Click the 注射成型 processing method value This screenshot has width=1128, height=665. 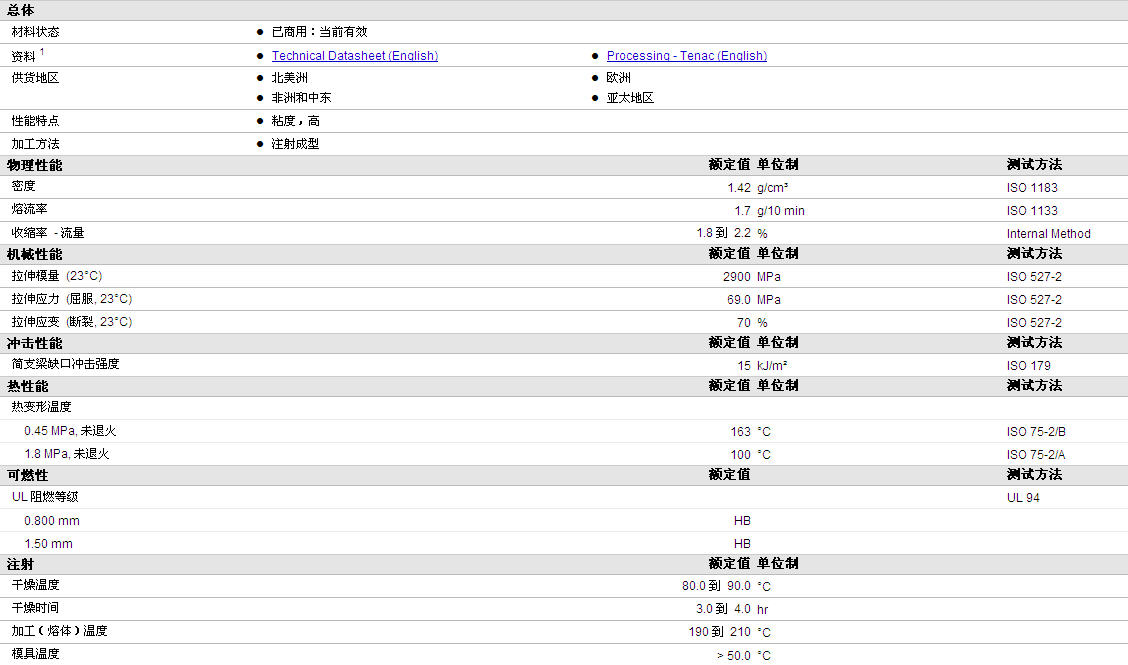[x=295, y=144]
